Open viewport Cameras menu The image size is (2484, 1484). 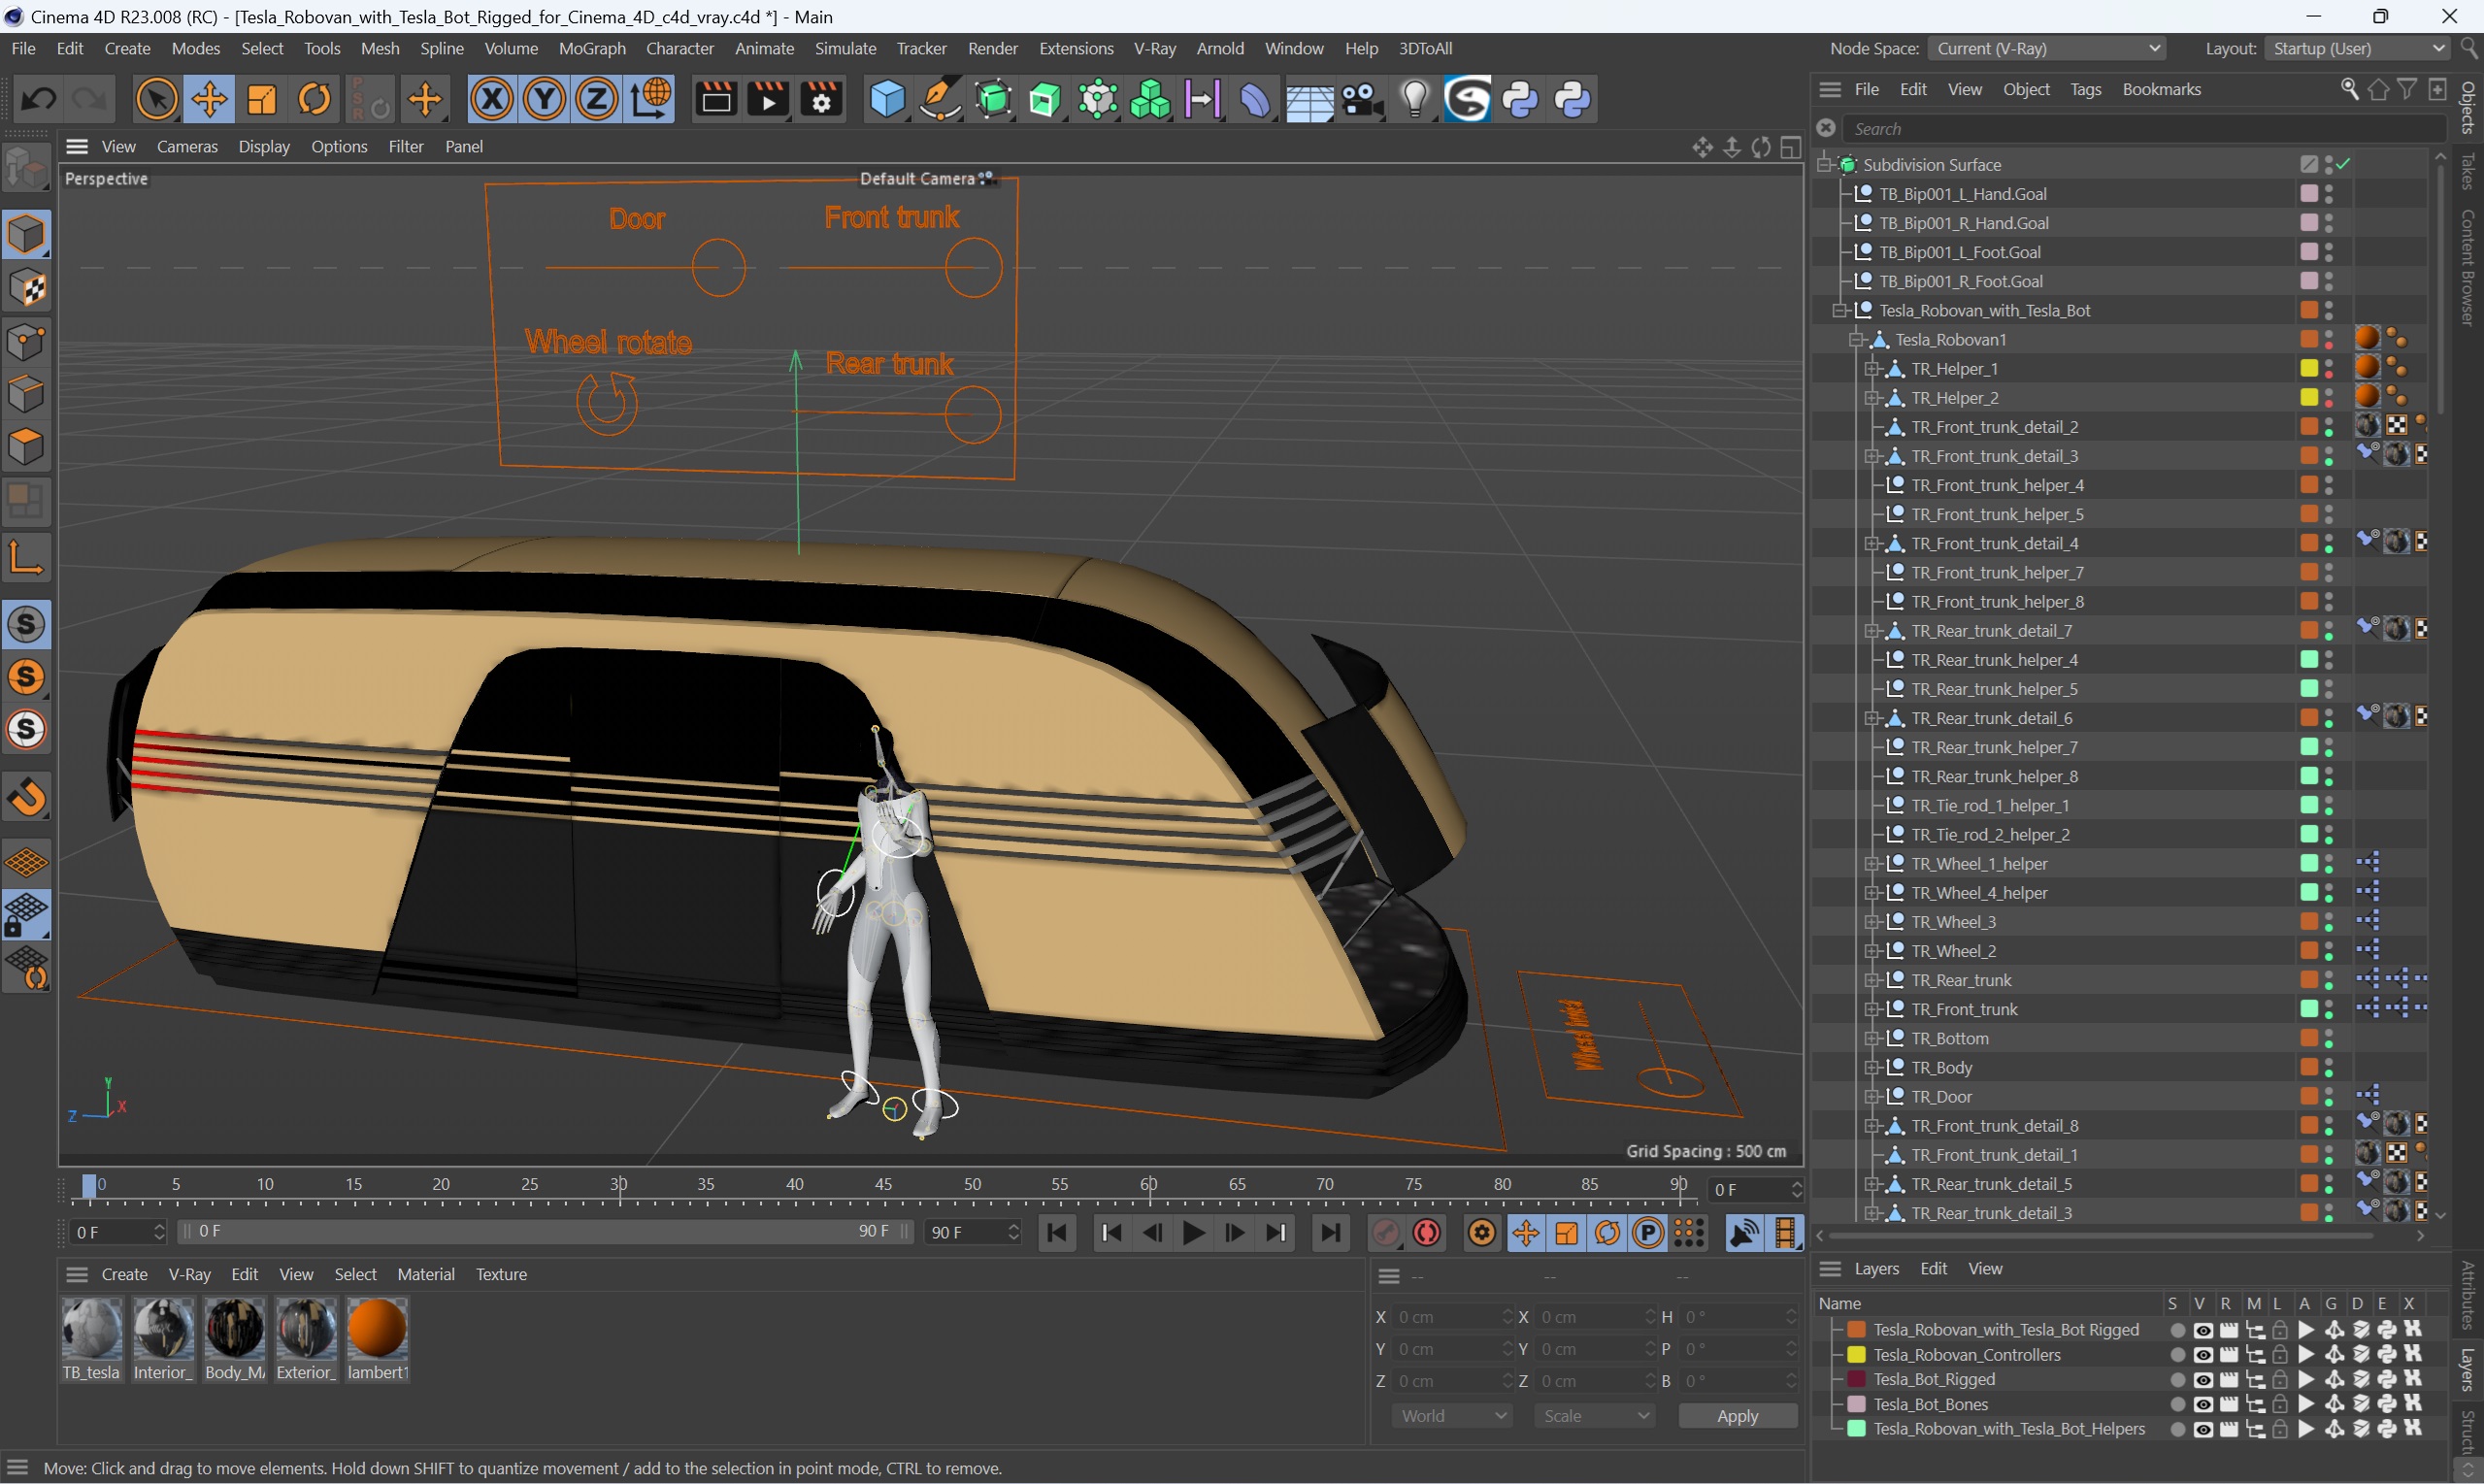click(x=187, y=146)
